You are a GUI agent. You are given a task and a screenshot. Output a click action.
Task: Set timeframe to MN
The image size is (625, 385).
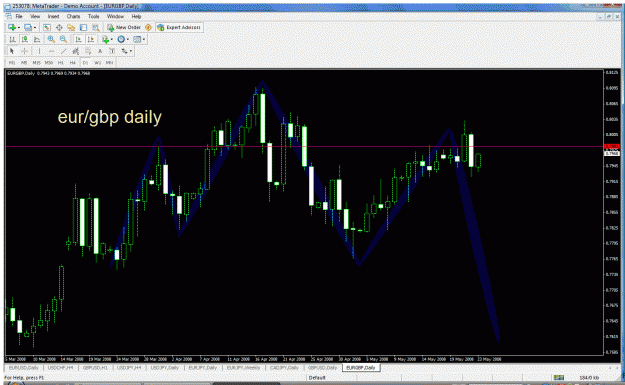click(x=109, y=63)
